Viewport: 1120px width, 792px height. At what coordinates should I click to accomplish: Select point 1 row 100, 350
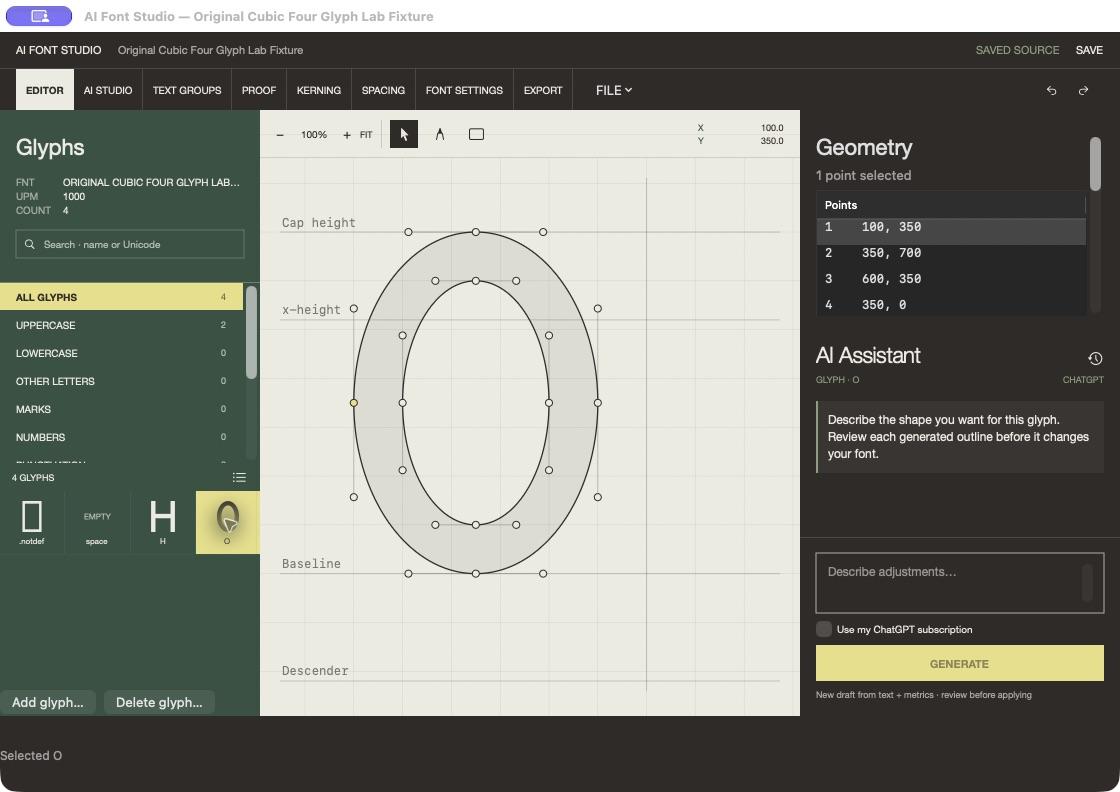[951, 231]
